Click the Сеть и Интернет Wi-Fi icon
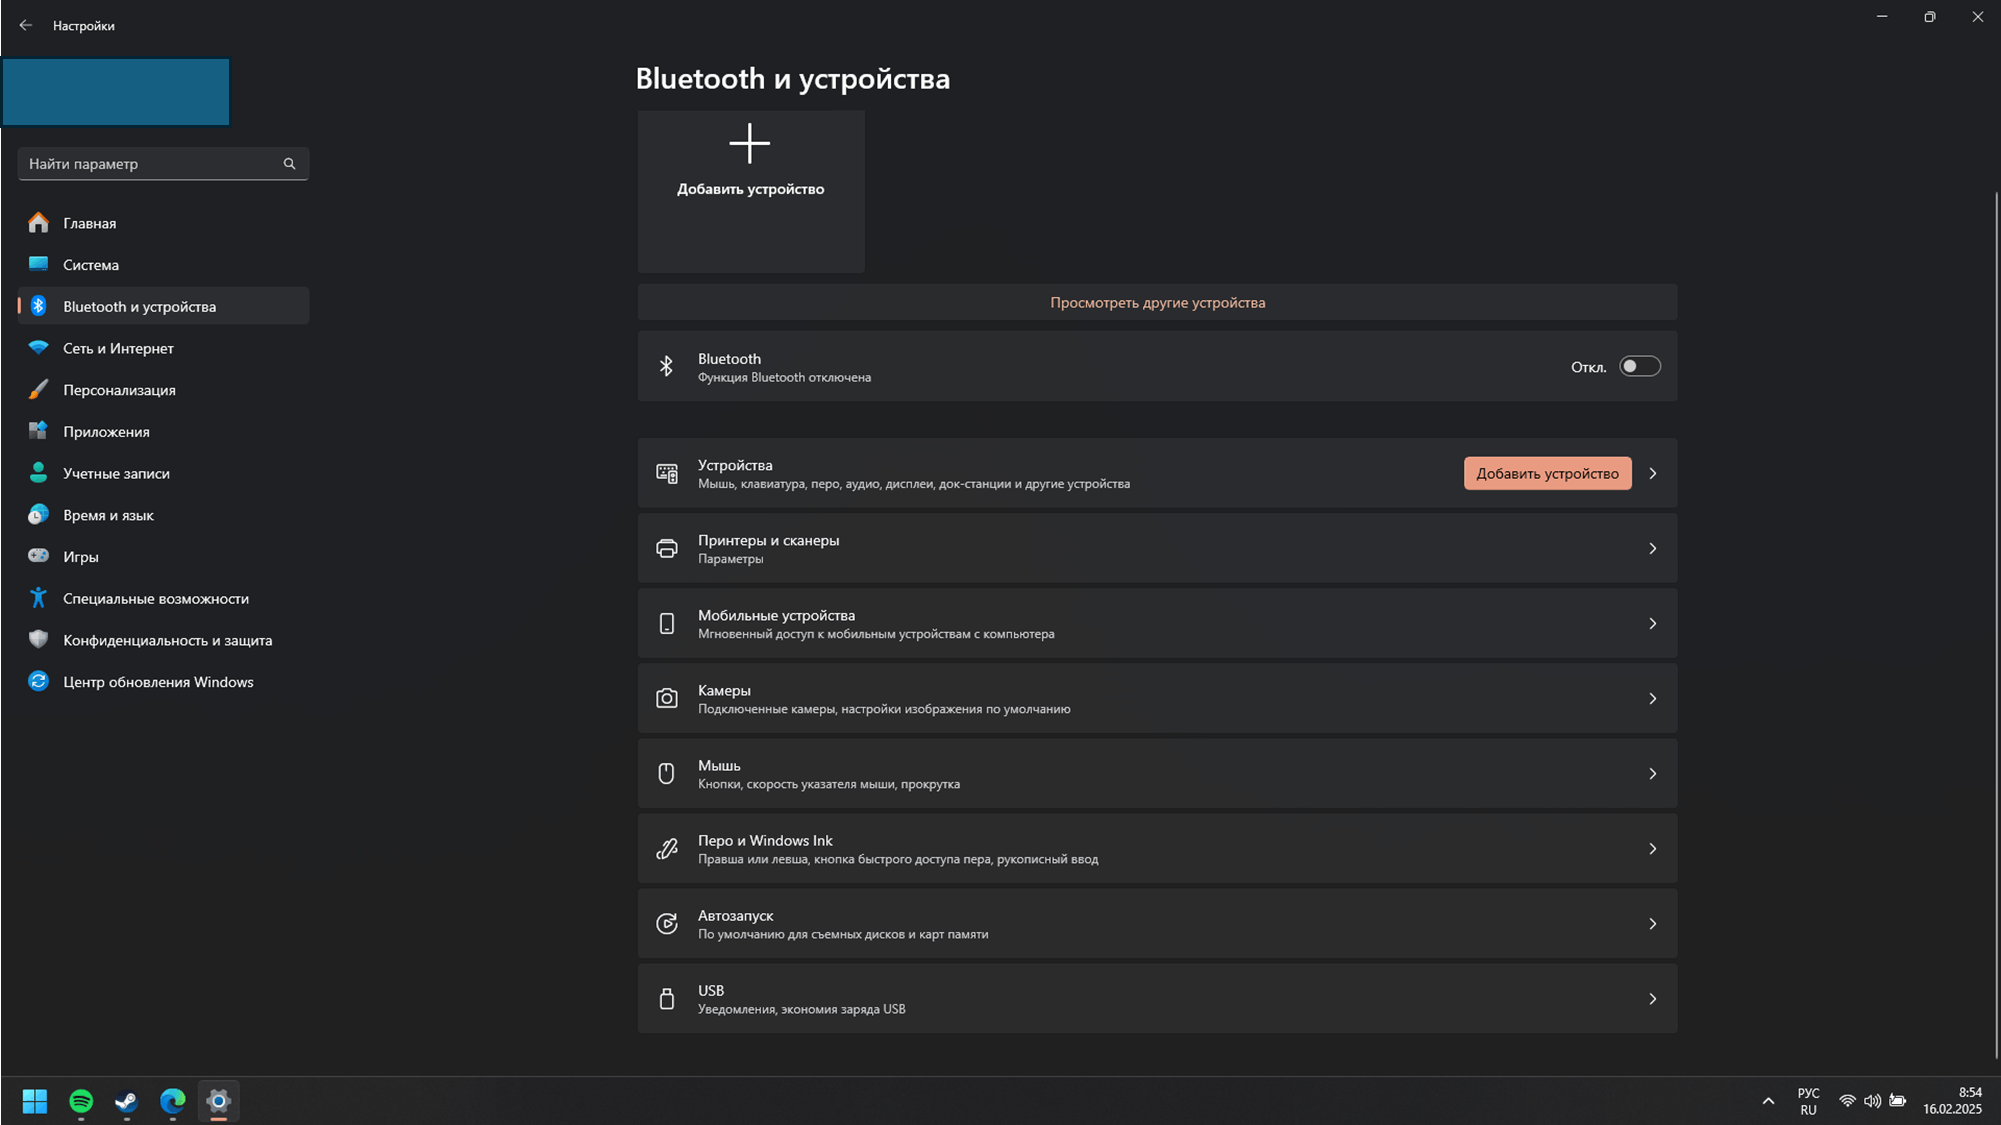 (38, 348)
